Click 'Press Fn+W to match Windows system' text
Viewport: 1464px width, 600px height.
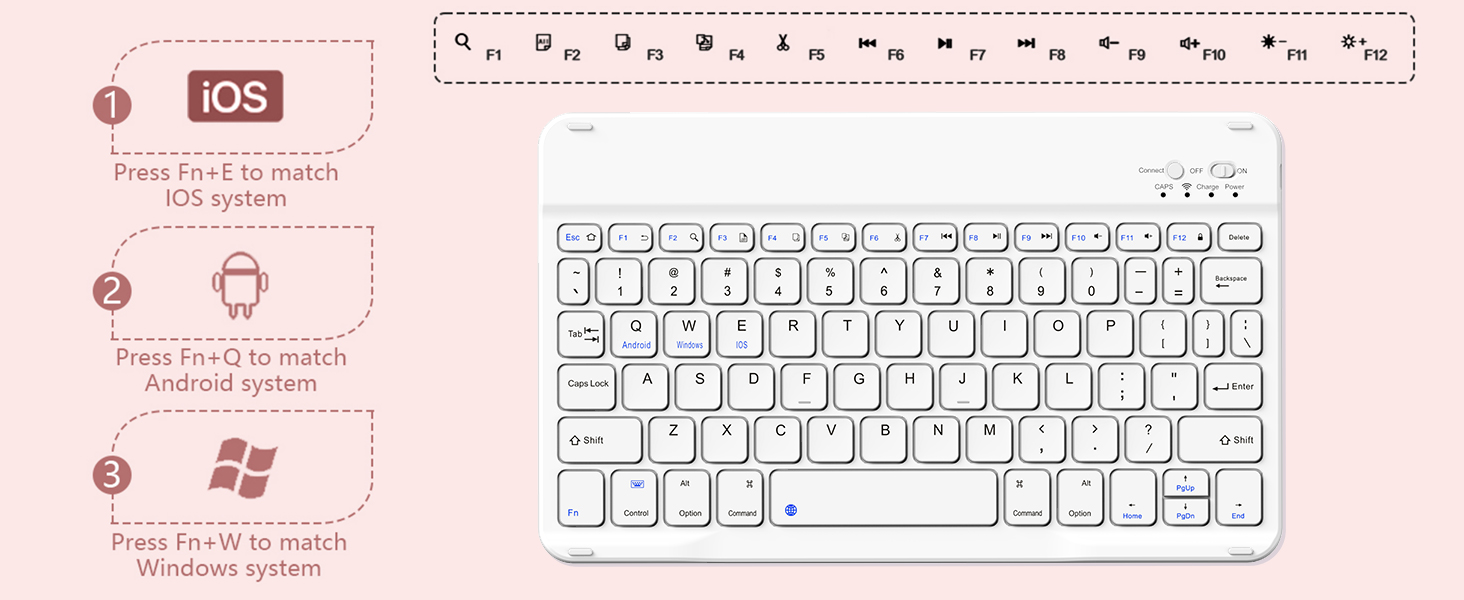pyautogui.click(x=229, y=555)
